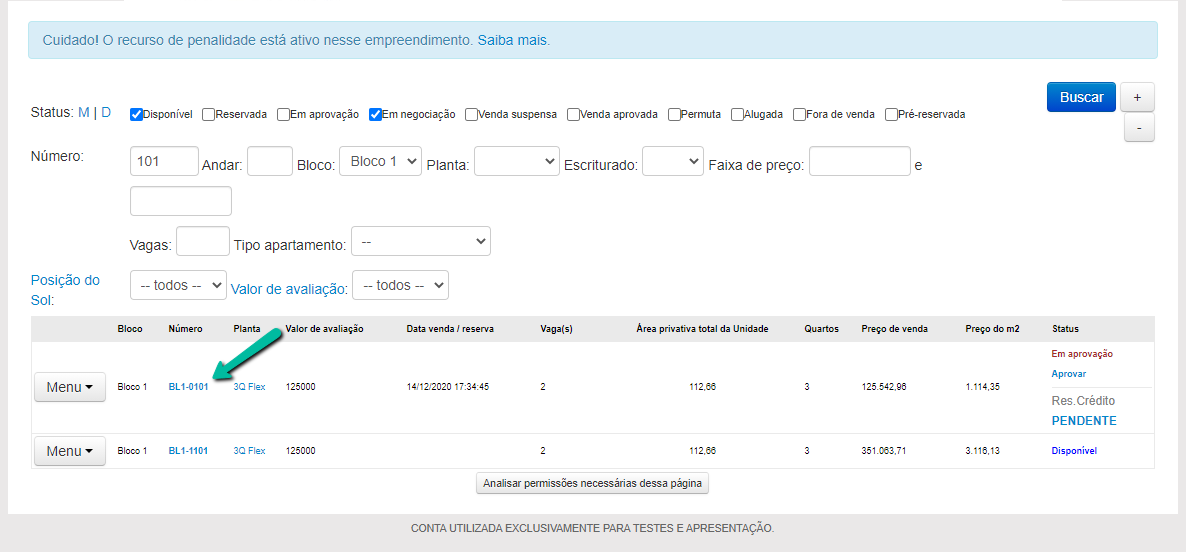Click the PENDENTE credit status link

[x=1084, y=421]
